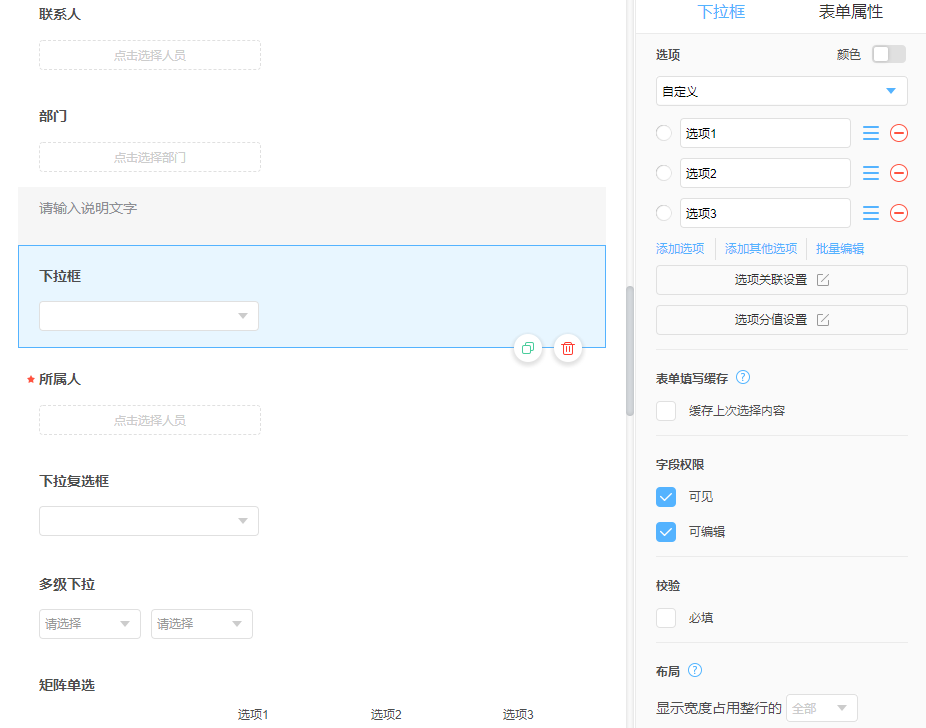The image size is (926, 728).
Task: Click the help icon next to 布局
Action: 695,671
